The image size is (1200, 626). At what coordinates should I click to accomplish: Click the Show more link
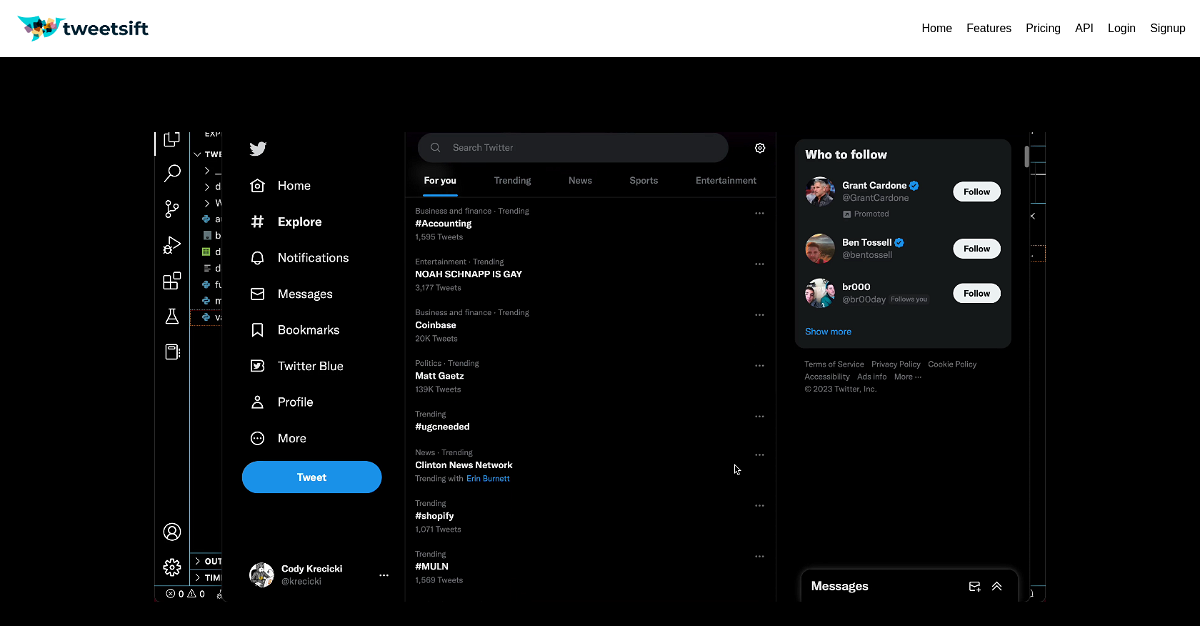(828, 332)
